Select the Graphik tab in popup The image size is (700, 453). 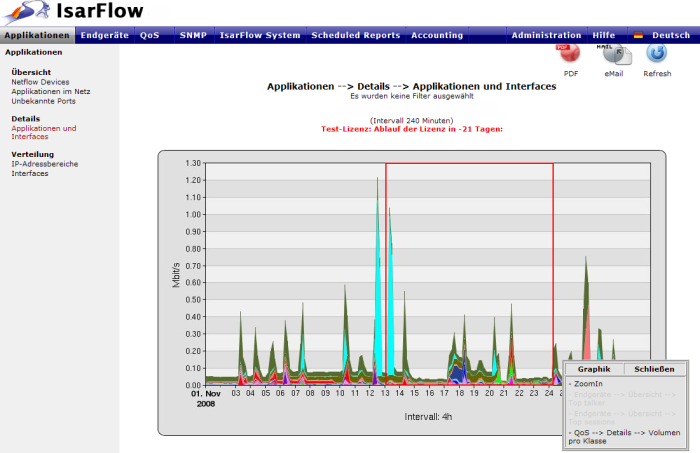tap(594, 369)
